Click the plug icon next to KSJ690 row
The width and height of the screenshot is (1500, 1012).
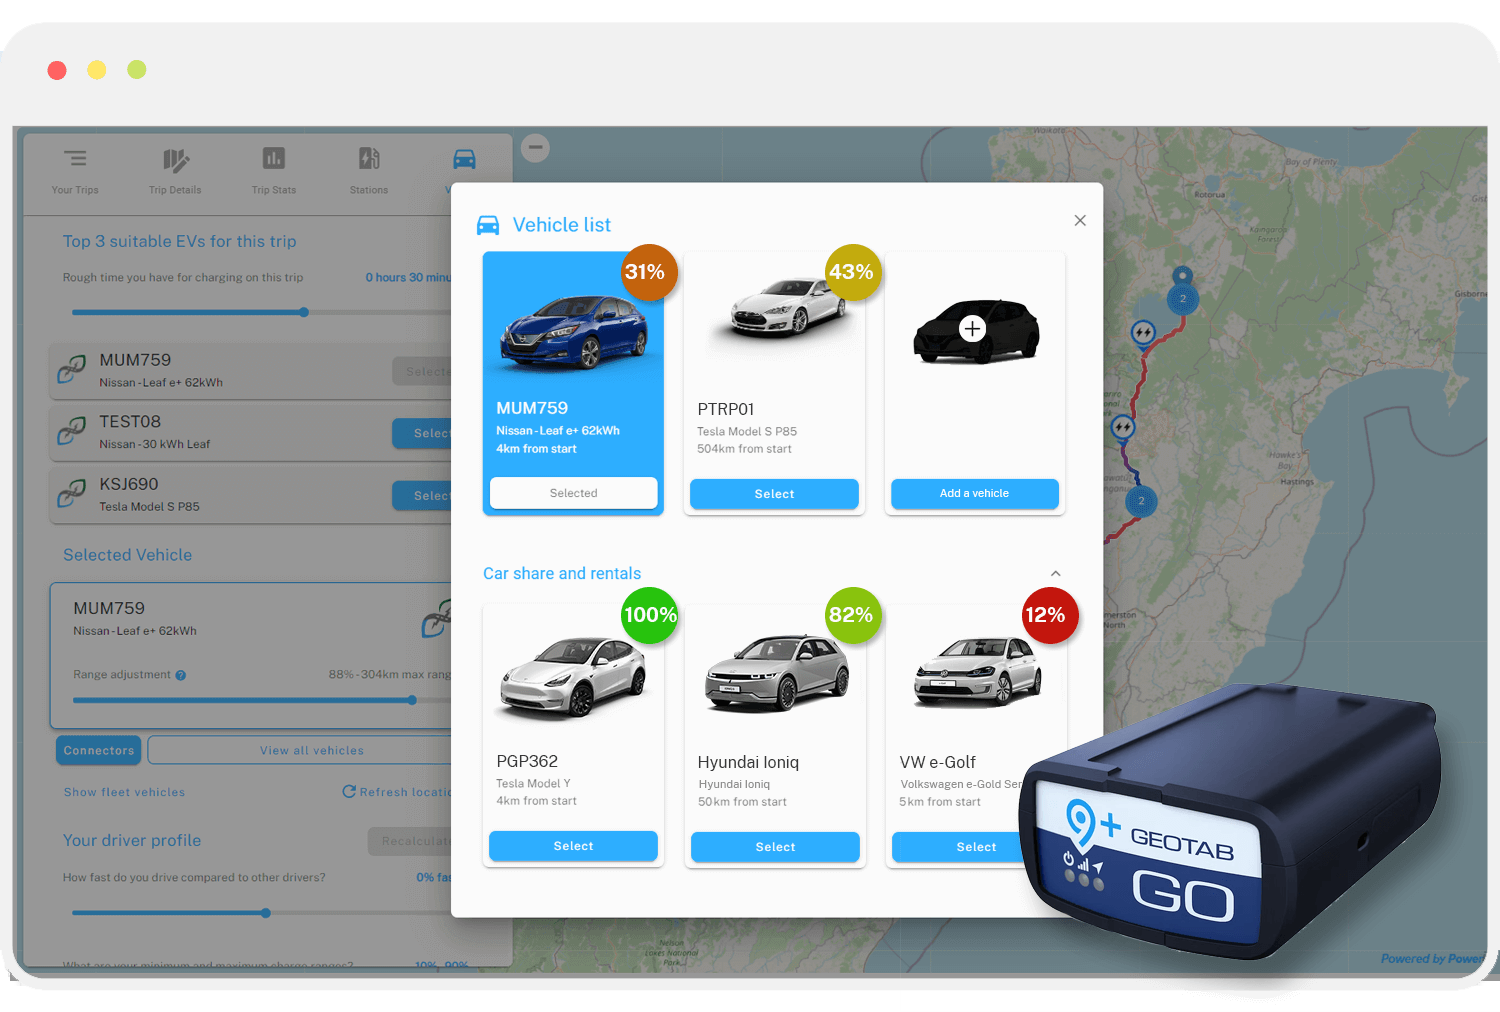coord(71,493)
